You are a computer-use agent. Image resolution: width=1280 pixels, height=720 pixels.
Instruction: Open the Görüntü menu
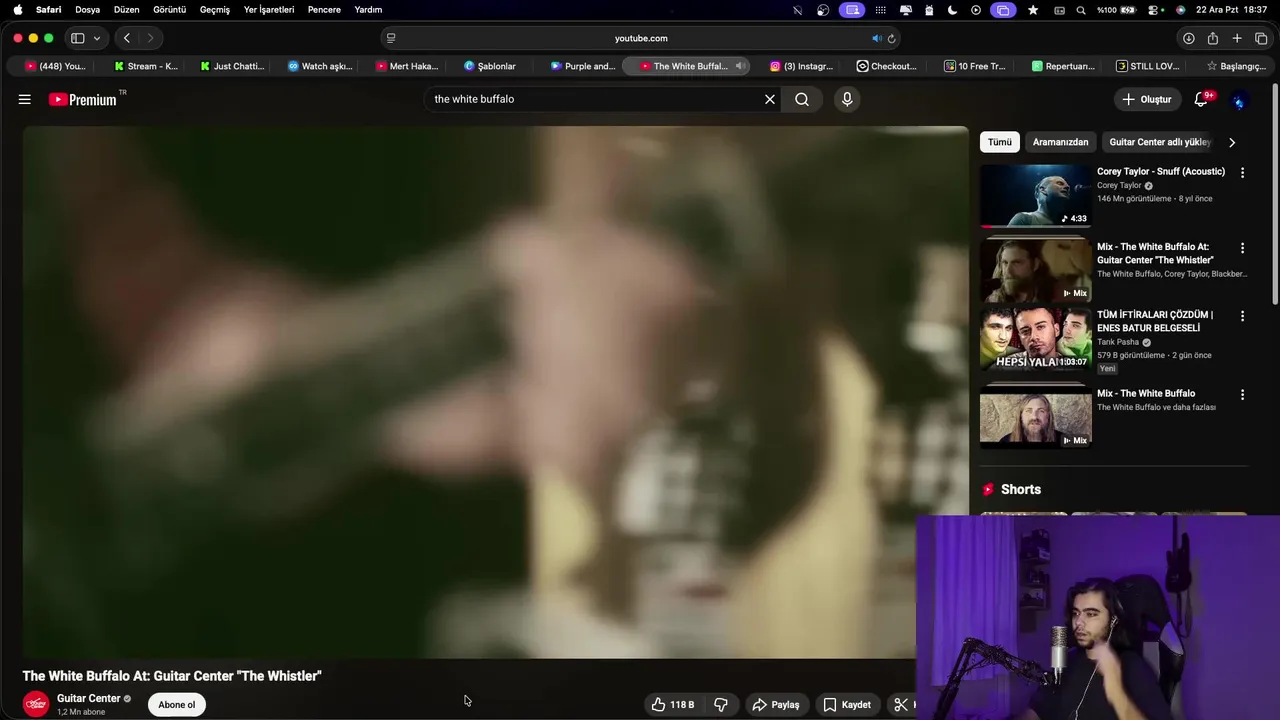(x=169, y=9)
